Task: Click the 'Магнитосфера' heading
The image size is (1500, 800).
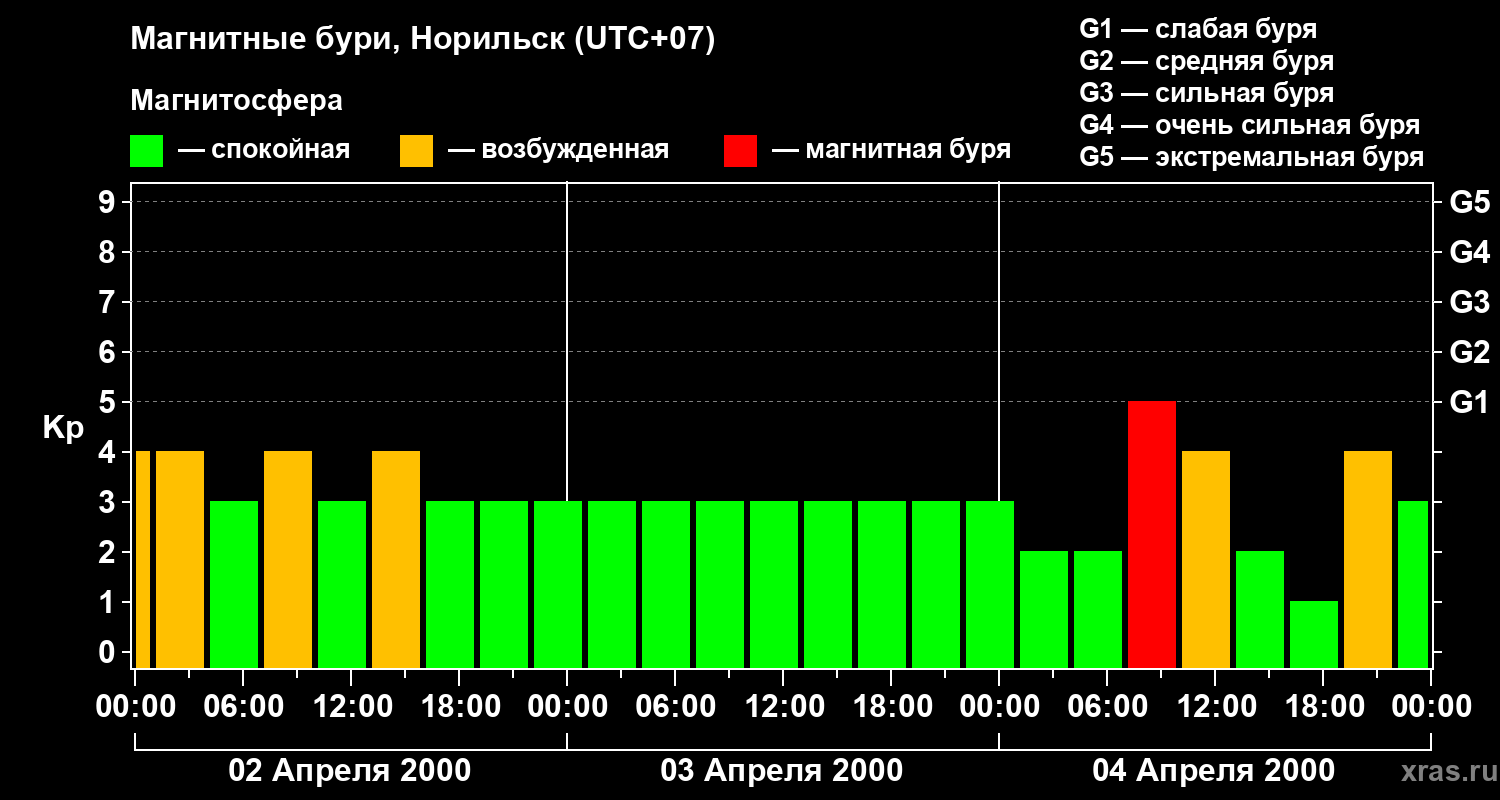Action: tap(237, 101)
